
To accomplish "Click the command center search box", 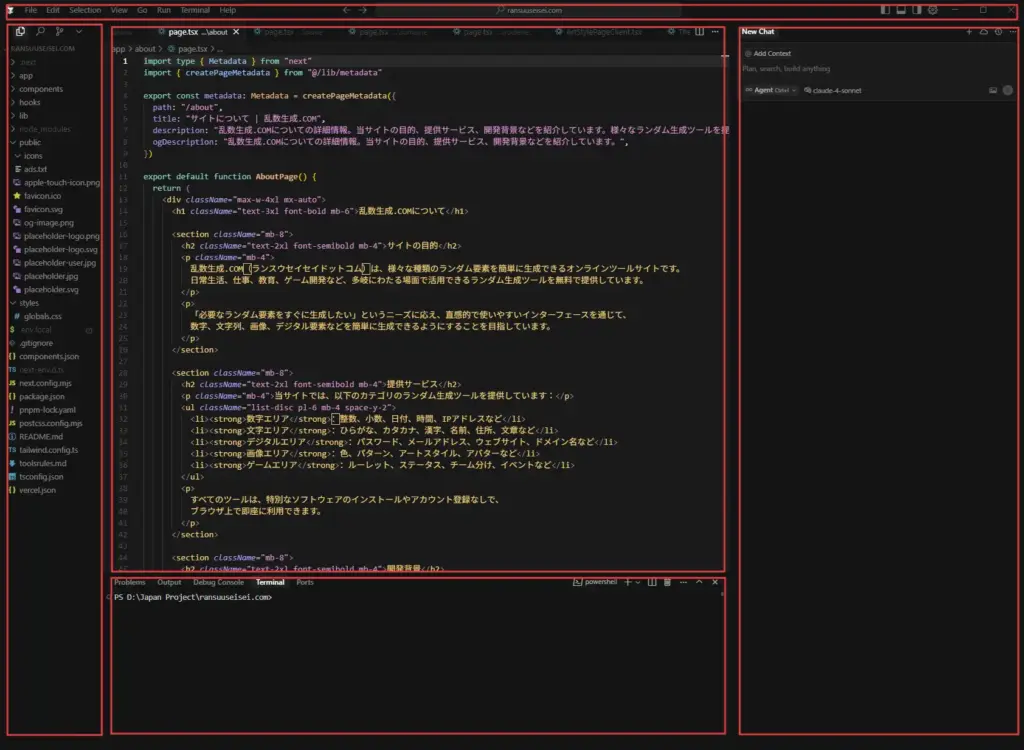I will pos(529,10).
